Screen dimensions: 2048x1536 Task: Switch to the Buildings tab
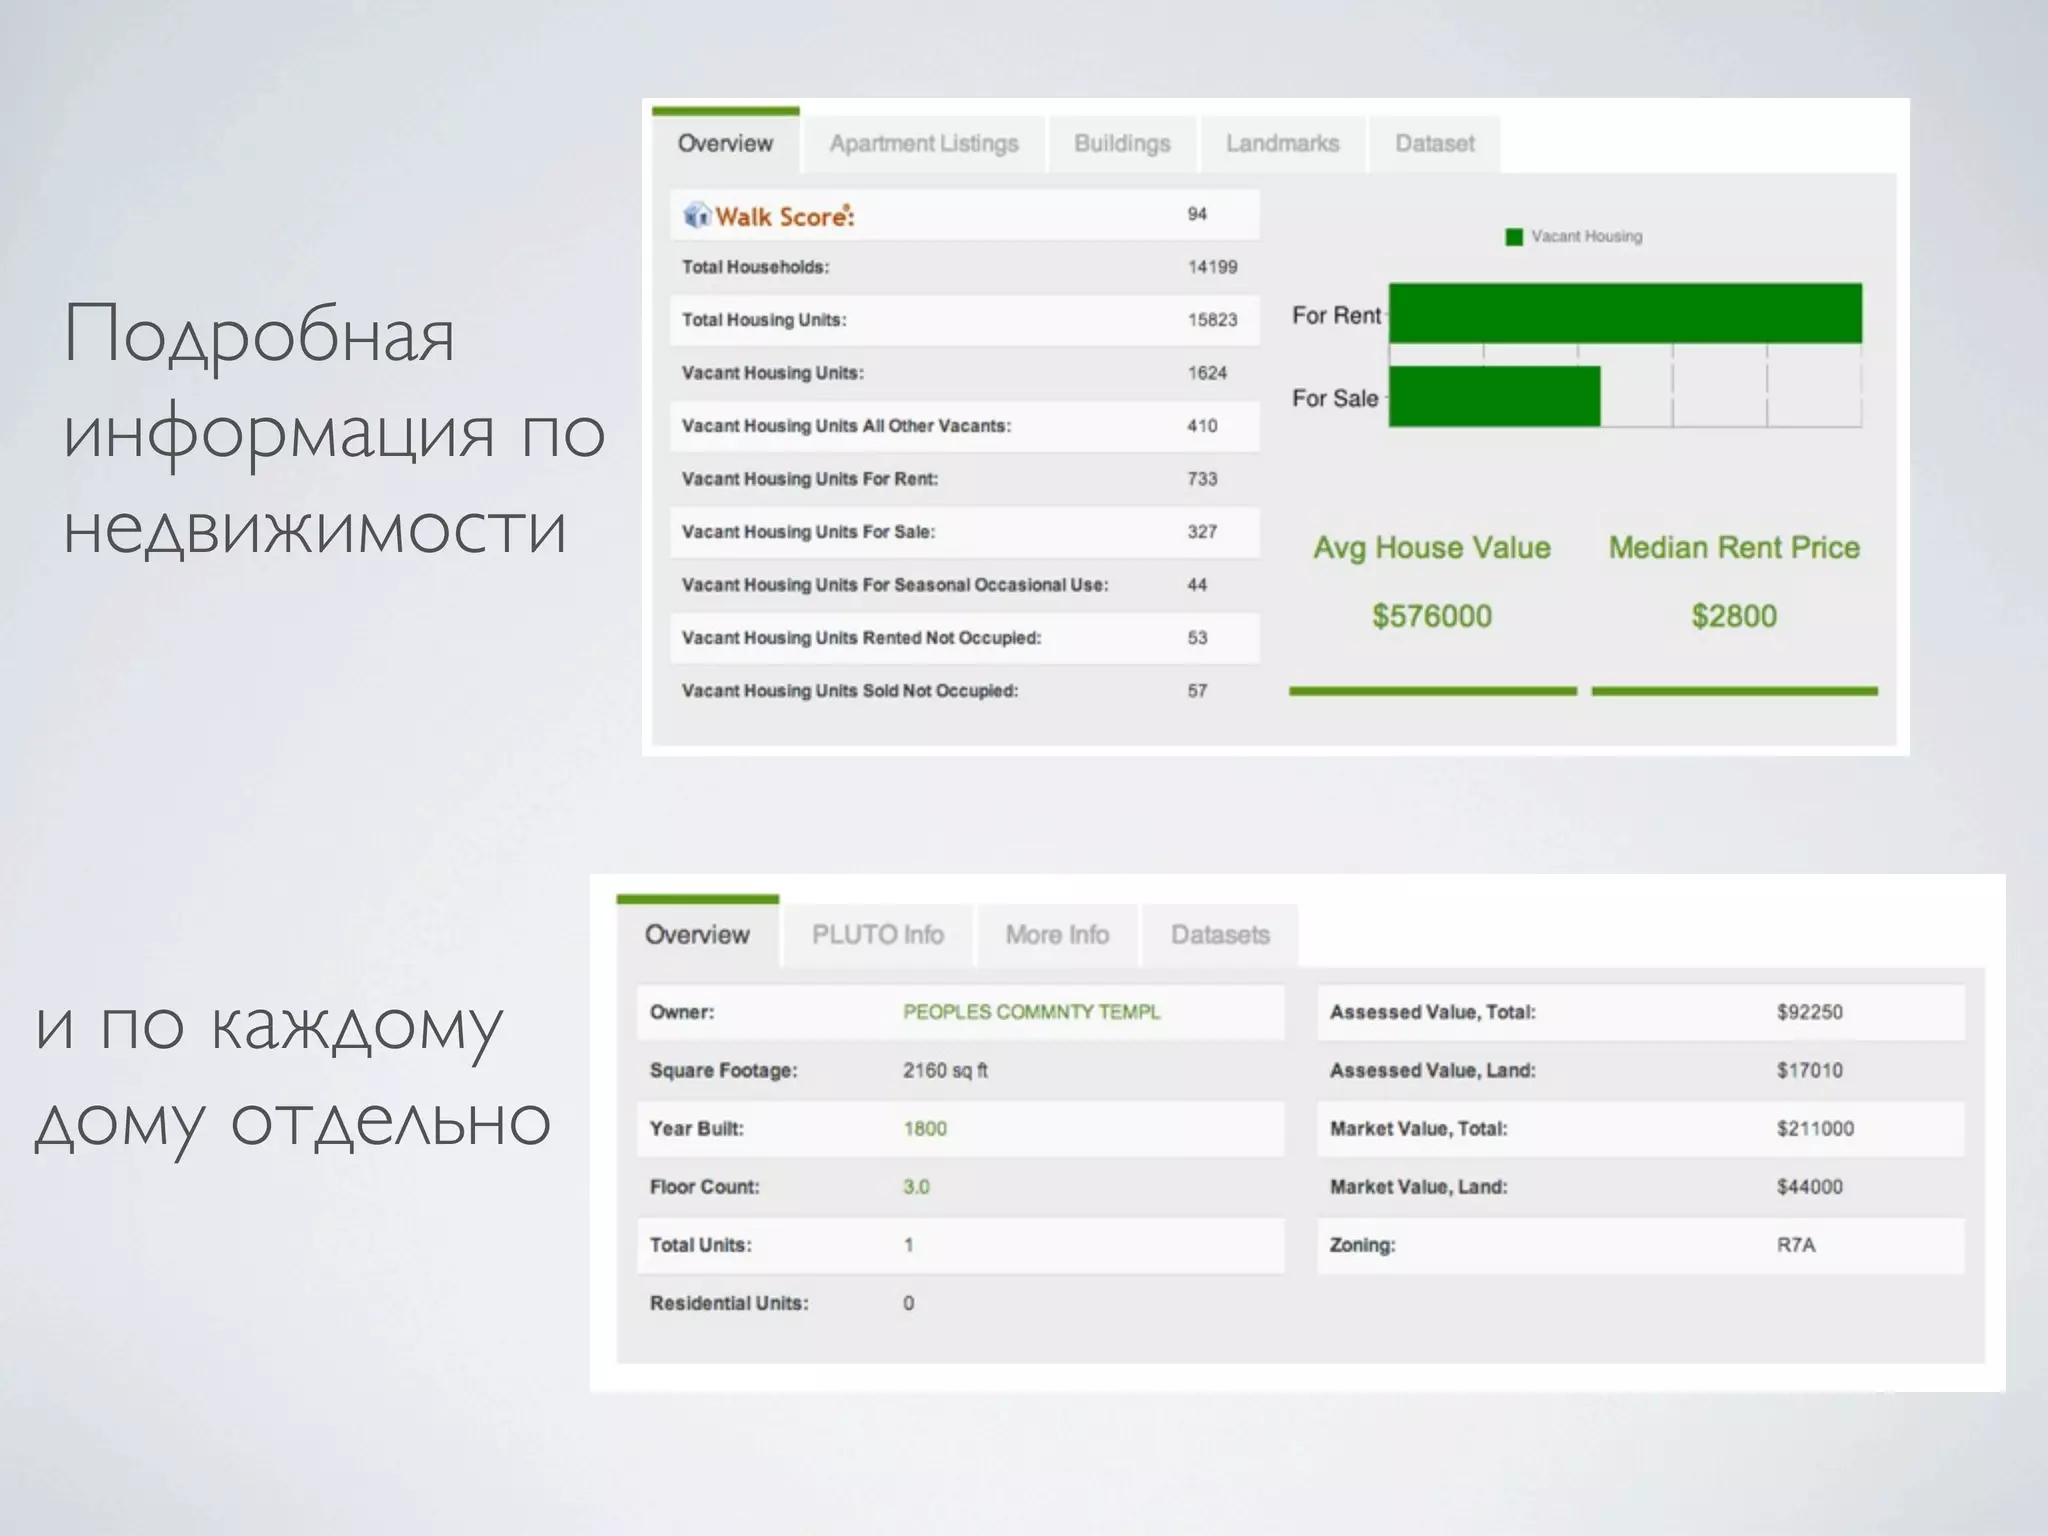click(x=1122, y=144)
